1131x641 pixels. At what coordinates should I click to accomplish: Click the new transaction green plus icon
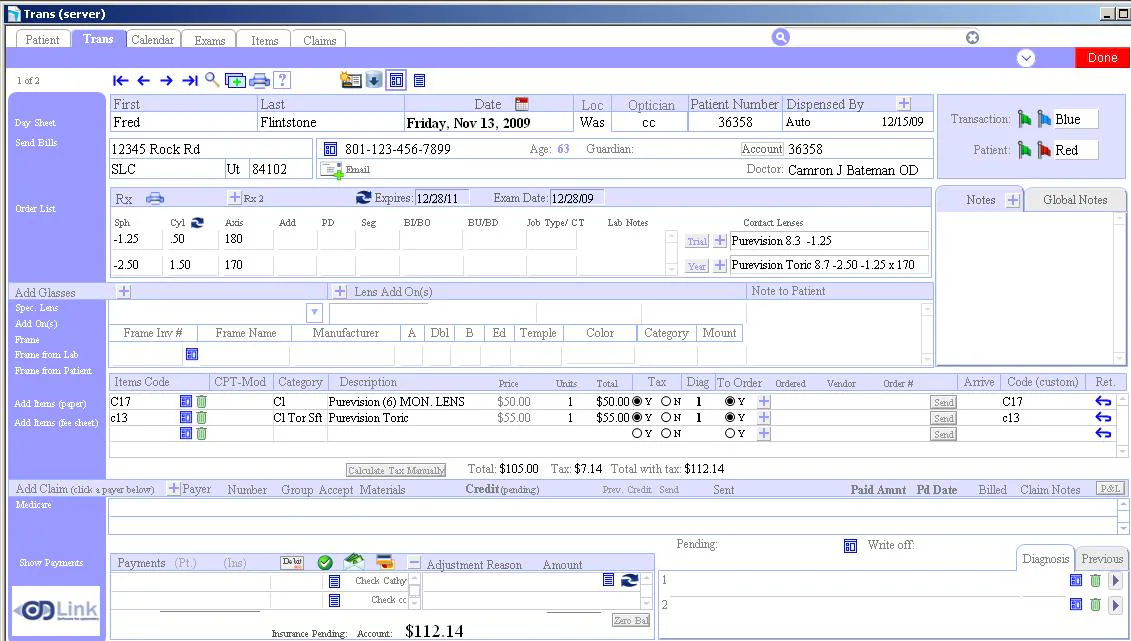(235, 81)
